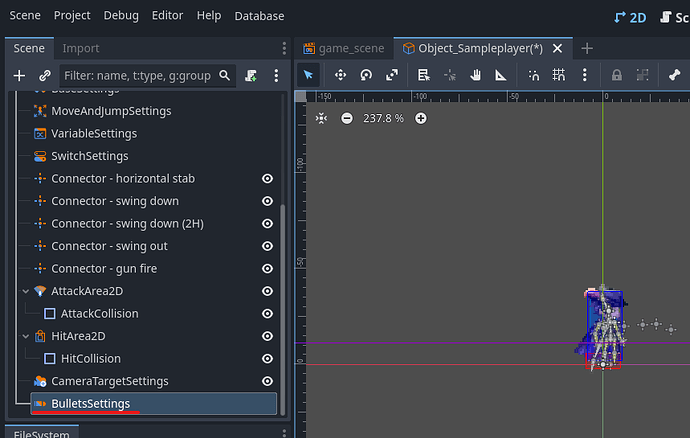Select the MoveAndJumpSettings node
The height and width of the screenshot is (438, 690).
tap(111, 111)
